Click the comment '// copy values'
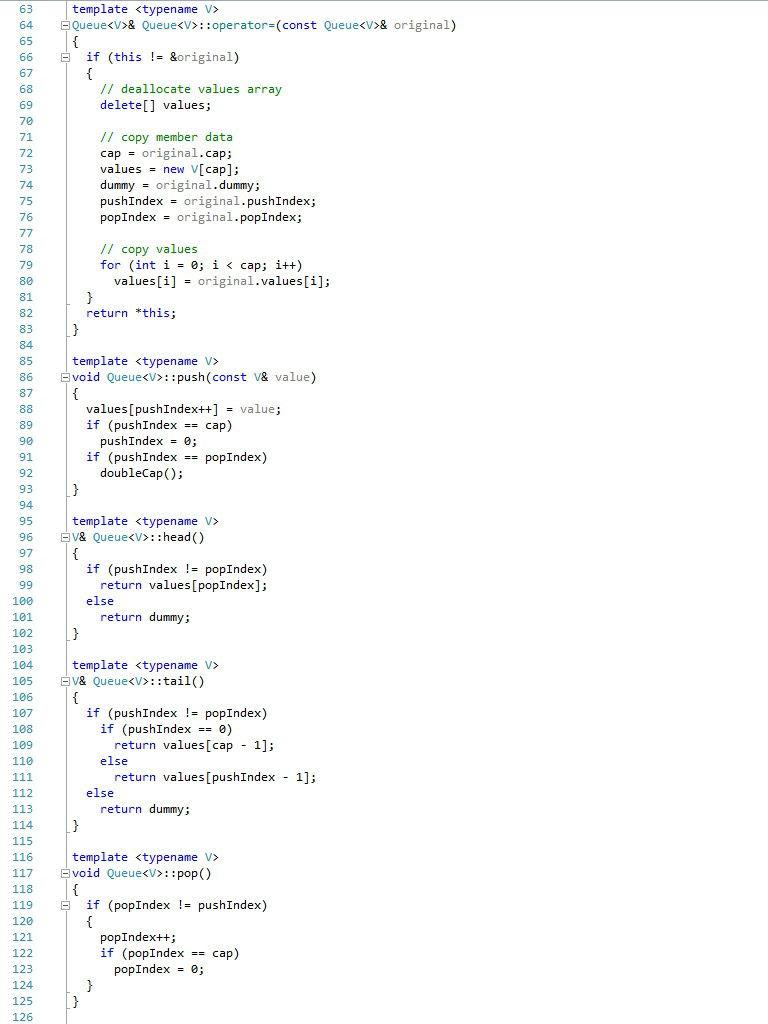Screen dimensions: 768x1024 (x=149, y=249)
